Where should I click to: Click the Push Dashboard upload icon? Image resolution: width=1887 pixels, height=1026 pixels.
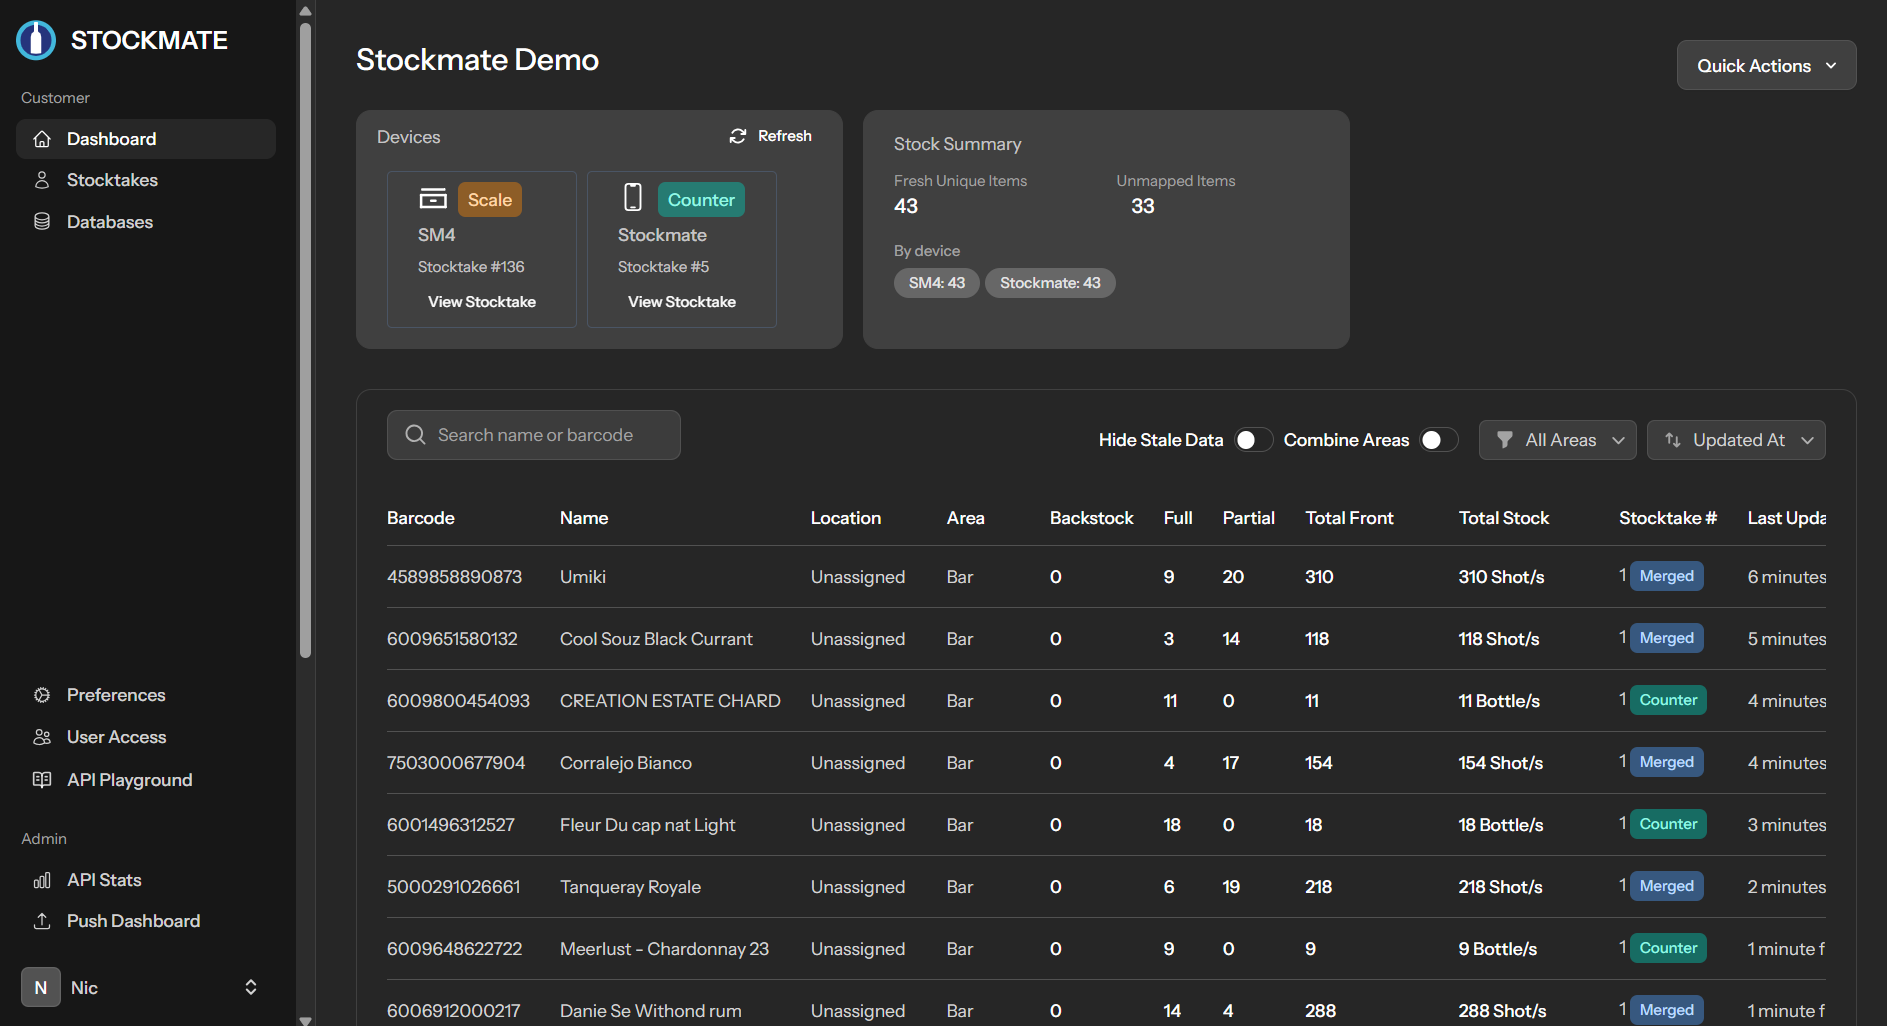42,921
